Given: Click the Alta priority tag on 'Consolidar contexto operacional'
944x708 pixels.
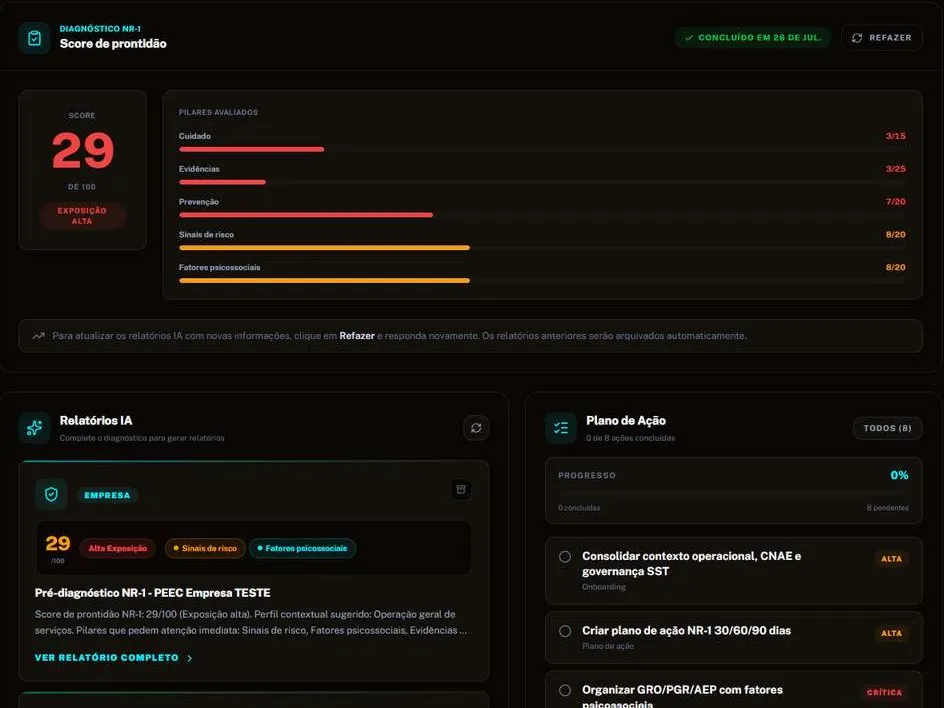Looking at the screenshot, I should coord(892,559).
